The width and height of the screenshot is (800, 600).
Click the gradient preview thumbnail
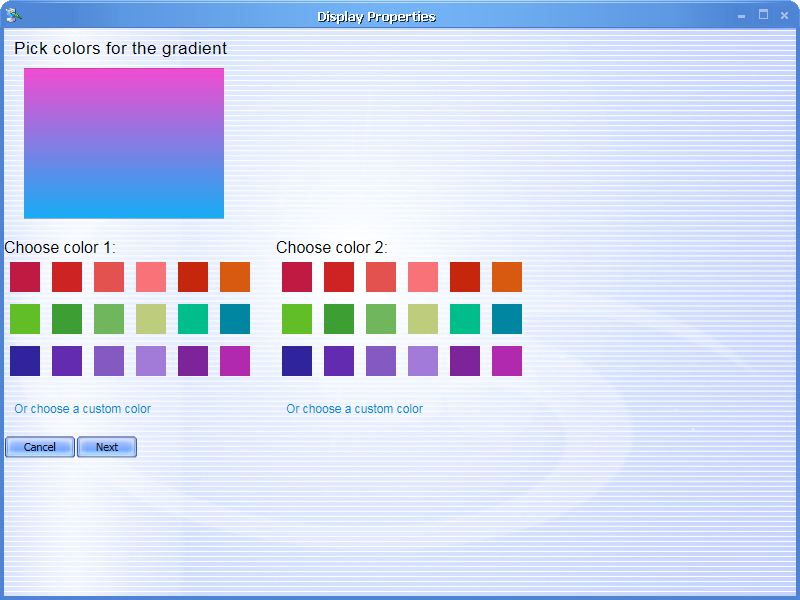124,143
